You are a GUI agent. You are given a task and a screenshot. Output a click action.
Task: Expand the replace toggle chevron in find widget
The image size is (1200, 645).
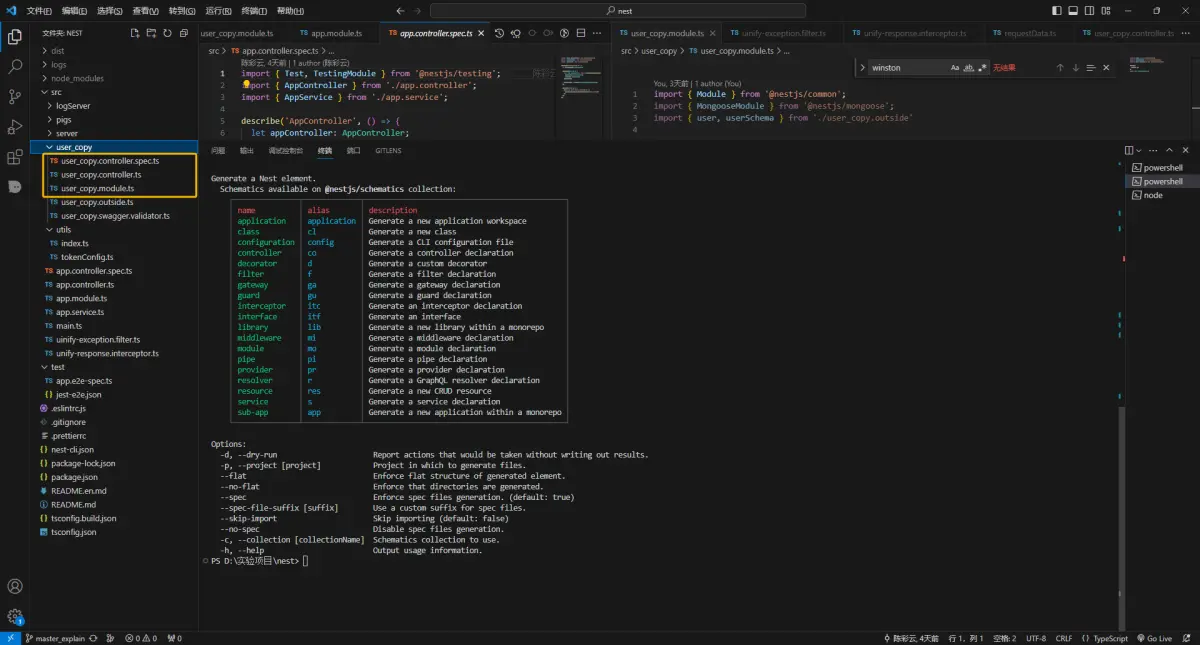tap(862, 68)
